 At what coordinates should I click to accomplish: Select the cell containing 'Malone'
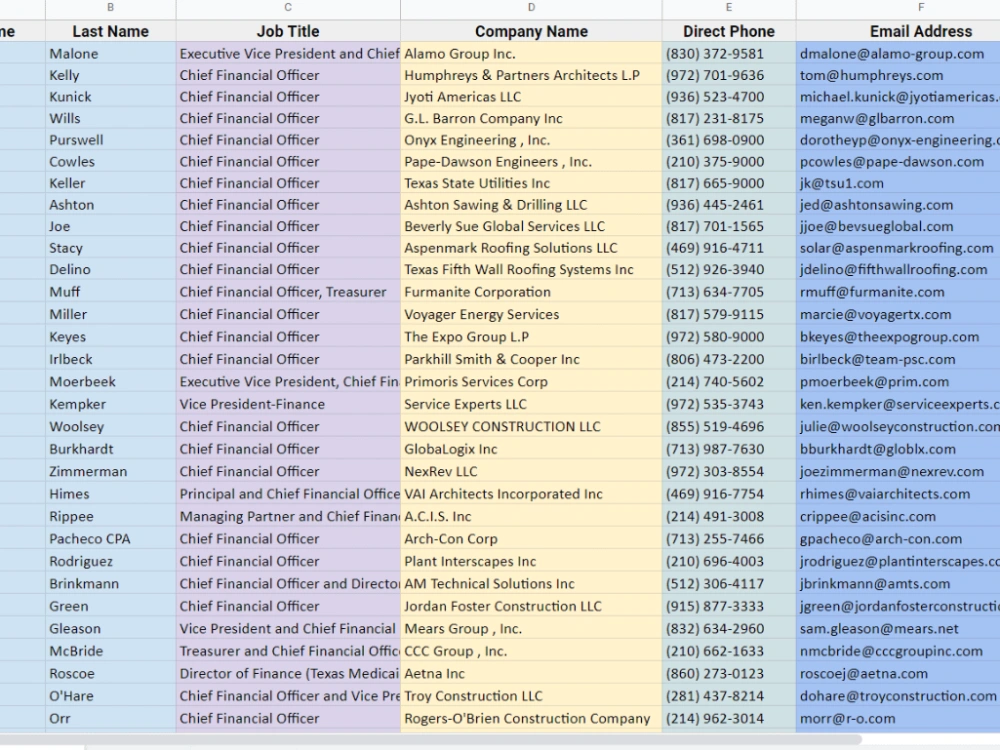tap(110, 54)
